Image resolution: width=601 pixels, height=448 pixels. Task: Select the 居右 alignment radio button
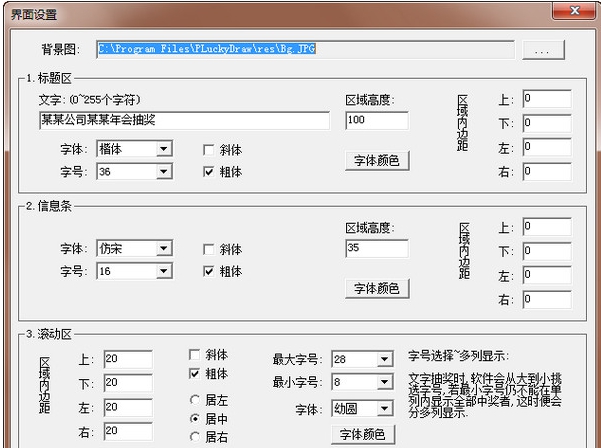(x=195, y=437)
